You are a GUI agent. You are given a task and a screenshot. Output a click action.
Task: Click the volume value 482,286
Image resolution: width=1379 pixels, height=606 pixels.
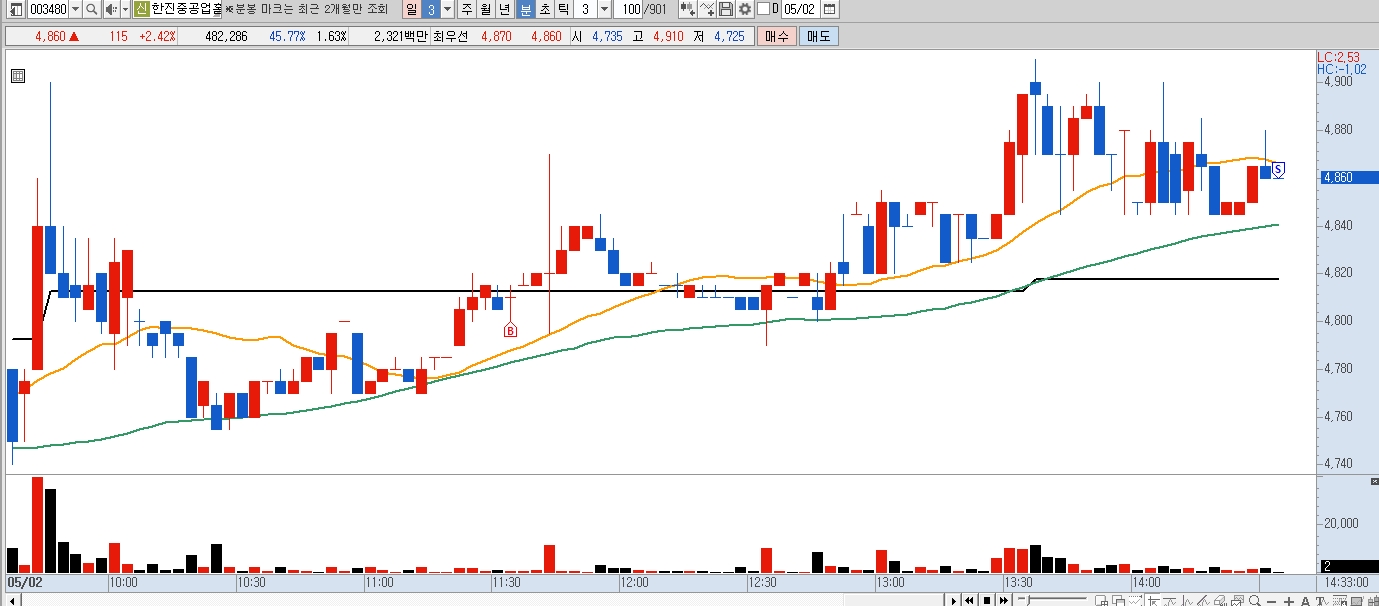(x=225, y=36)
